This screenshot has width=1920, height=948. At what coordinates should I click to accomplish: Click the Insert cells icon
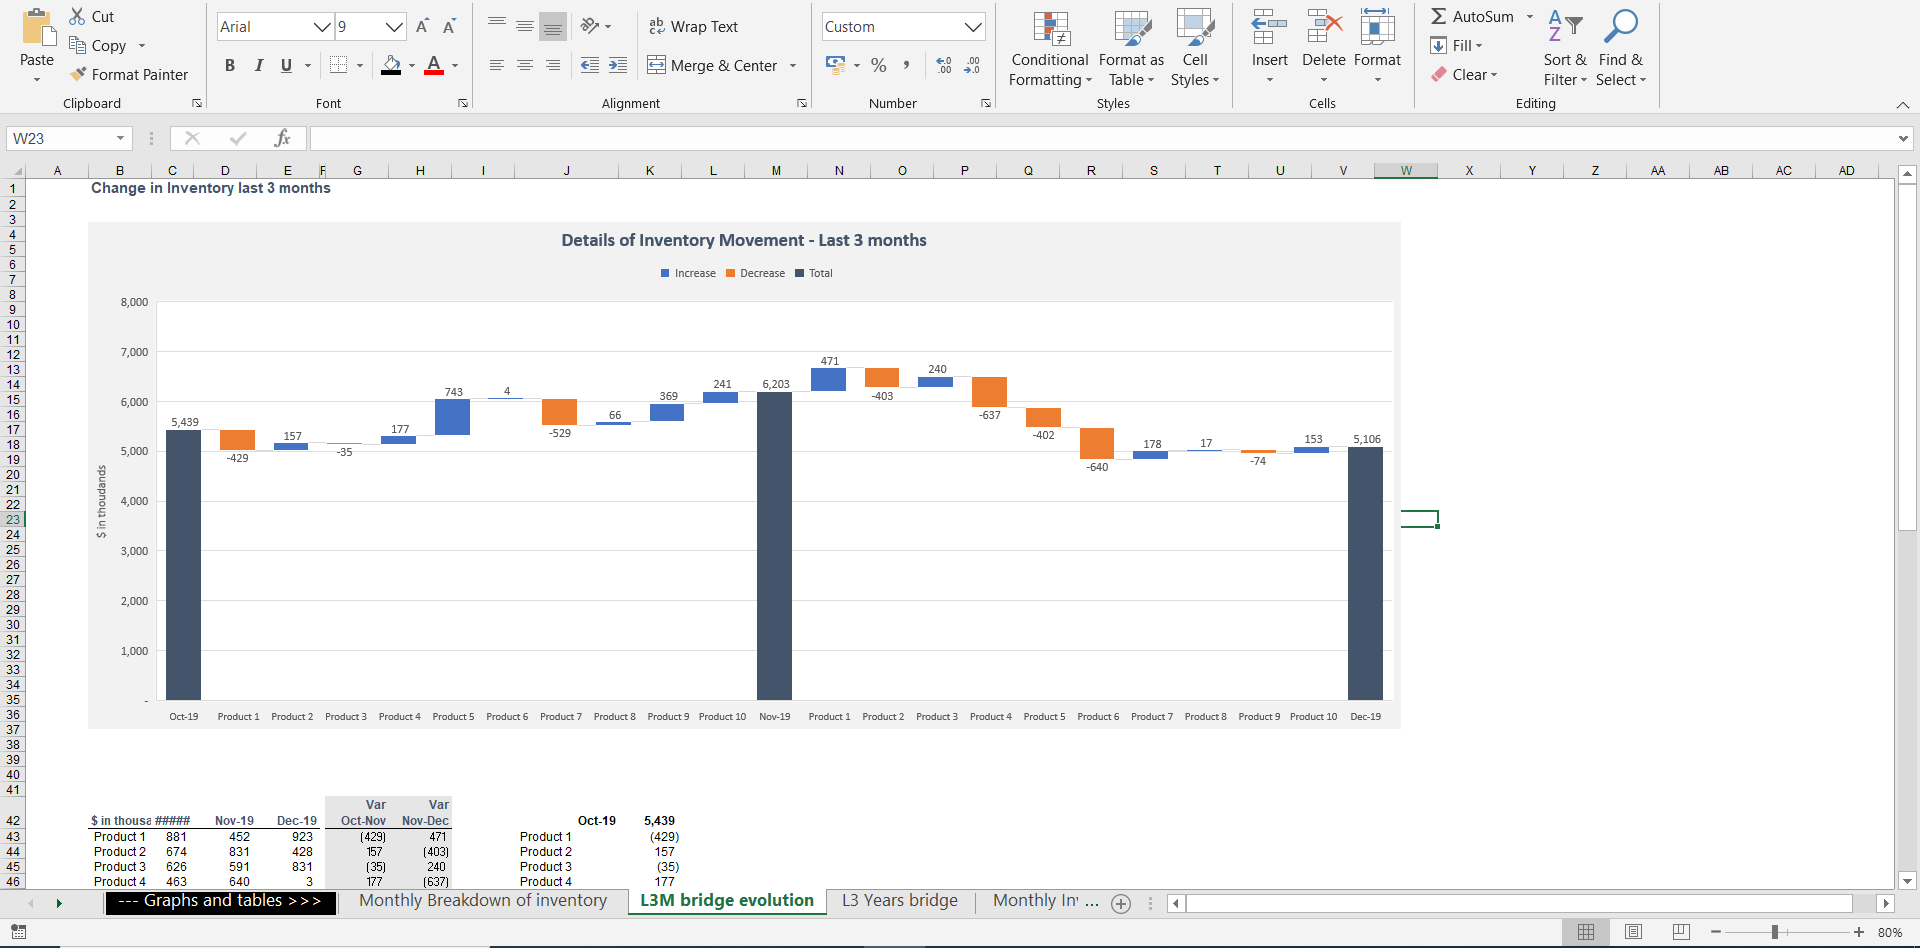coord(1269,28)
